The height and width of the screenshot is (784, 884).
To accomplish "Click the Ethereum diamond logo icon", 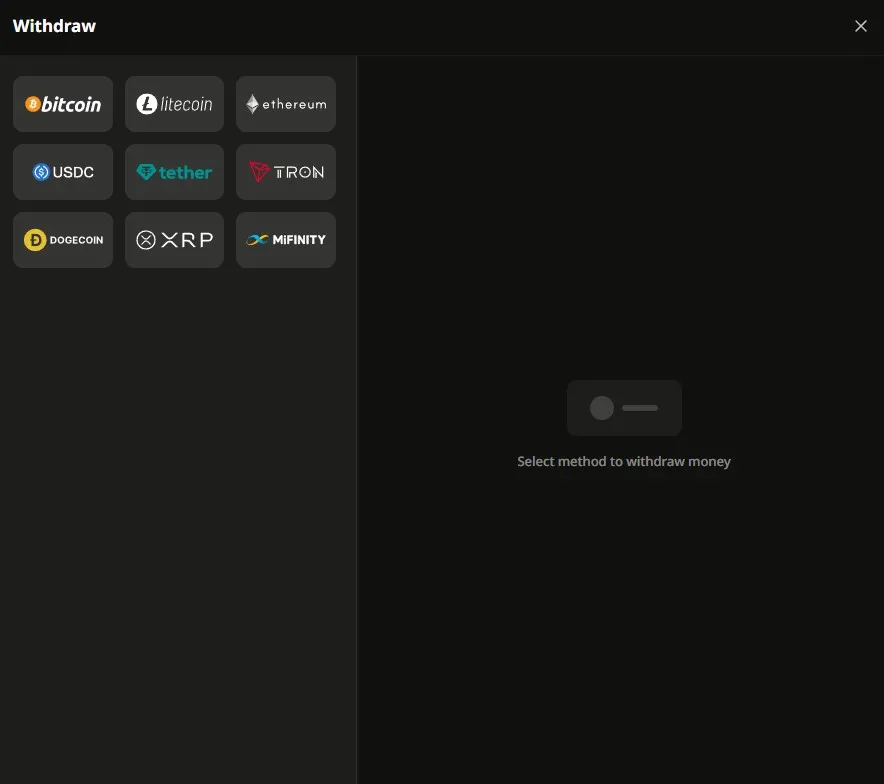I will coord(253,104).
